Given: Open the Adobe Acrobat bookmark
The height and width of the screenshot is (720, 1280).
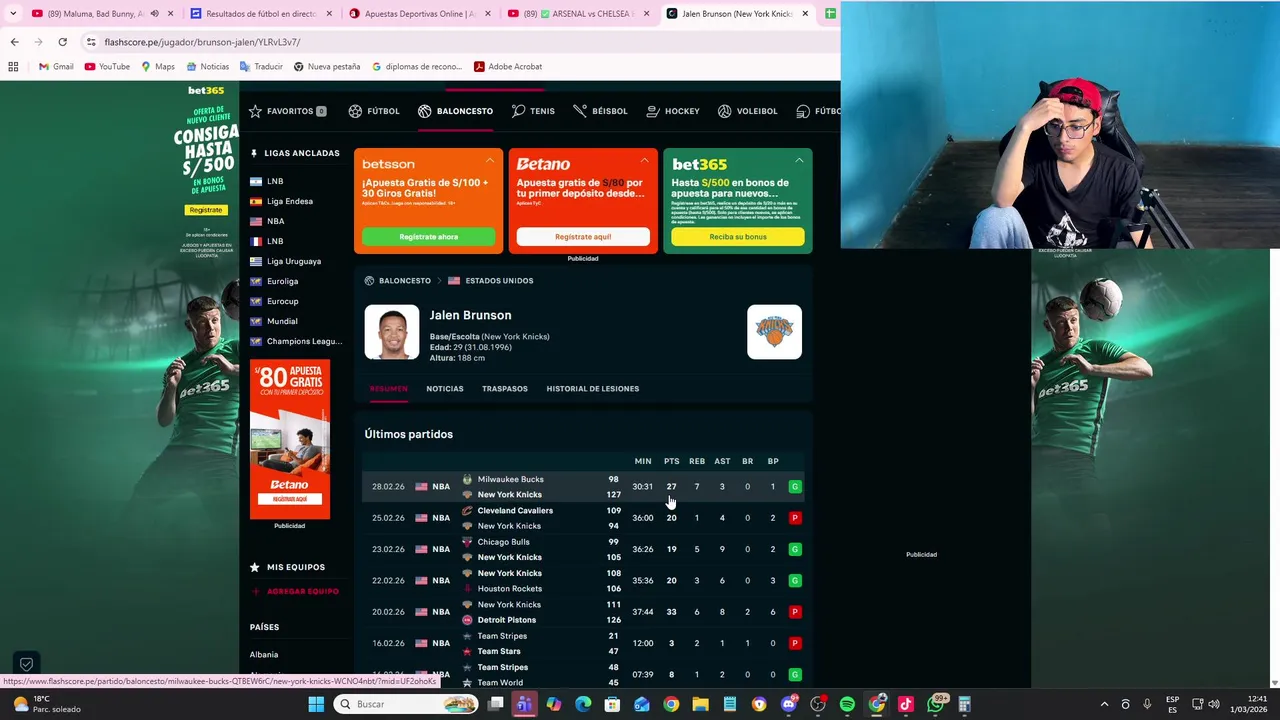Looking at the screenshot, I should click(508, 67).
